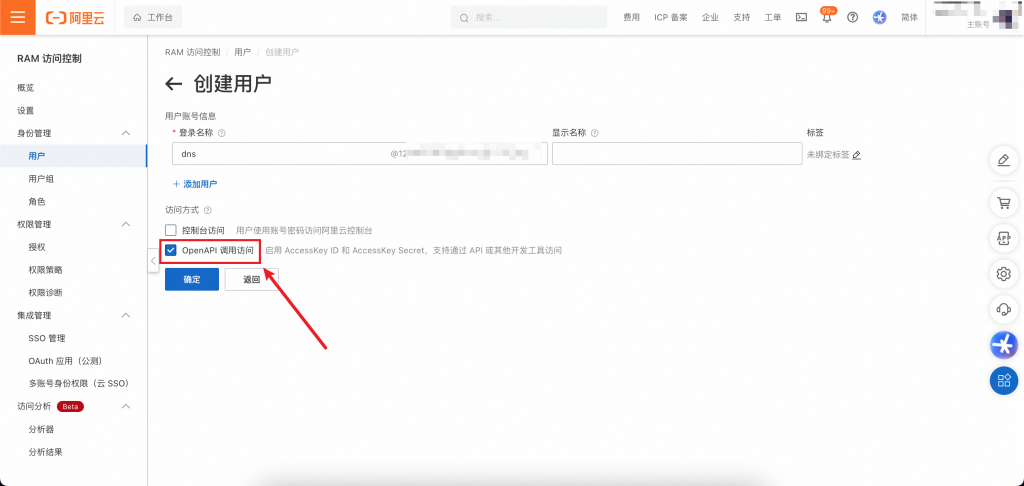This screenshot has height=486, width=1024.
Task: Click the top search box
Action: coord(530,18)
